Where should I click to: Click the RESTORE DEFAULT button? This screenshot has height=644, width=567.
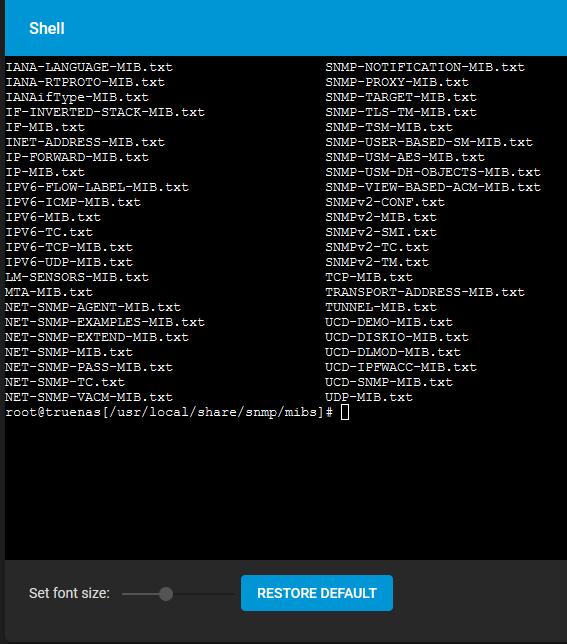point(317,593)
